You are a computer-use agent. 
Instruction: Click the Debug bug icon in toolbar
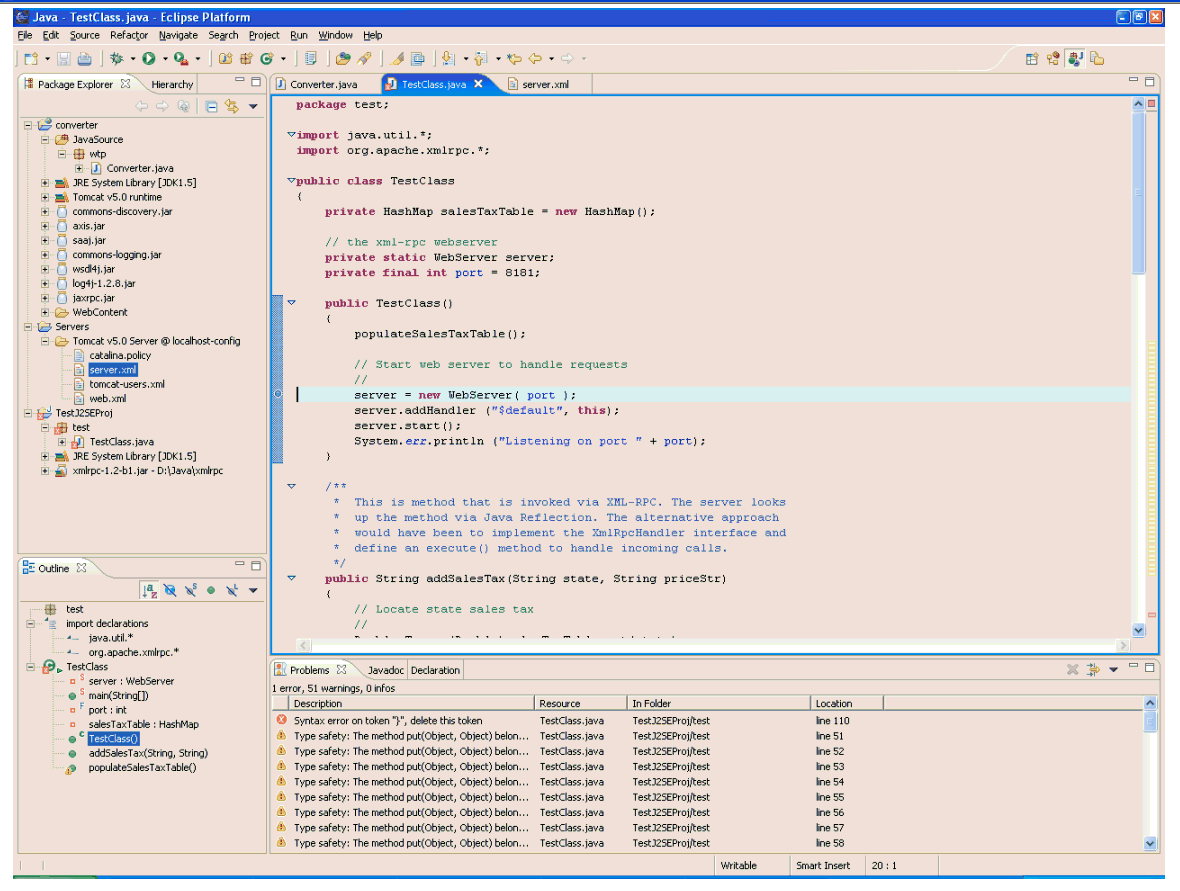click(x=116, y=59)
